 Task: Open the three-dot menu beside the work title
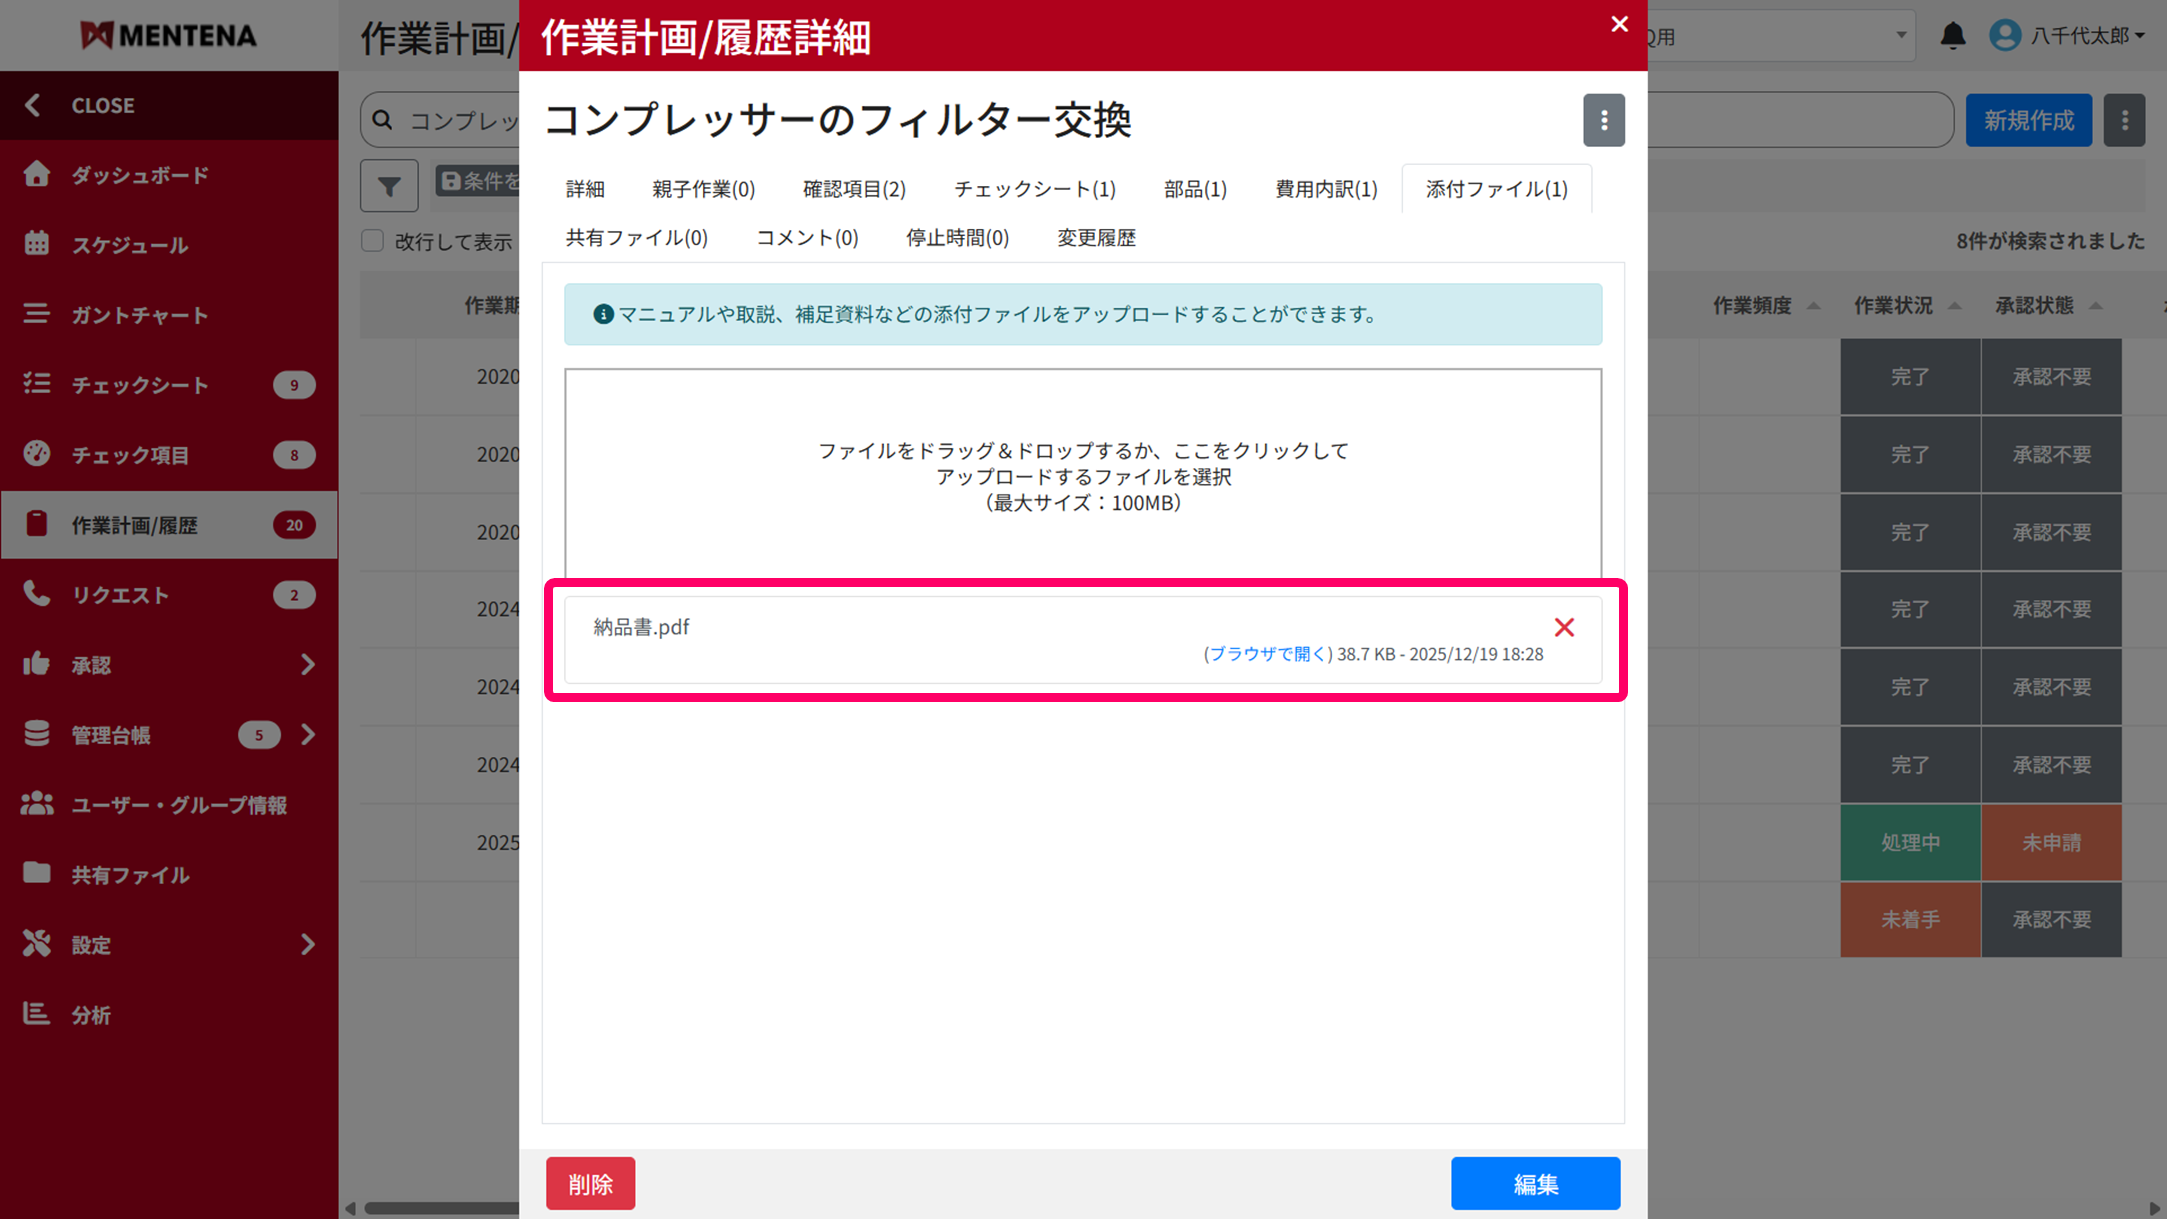pos(1603,121)
